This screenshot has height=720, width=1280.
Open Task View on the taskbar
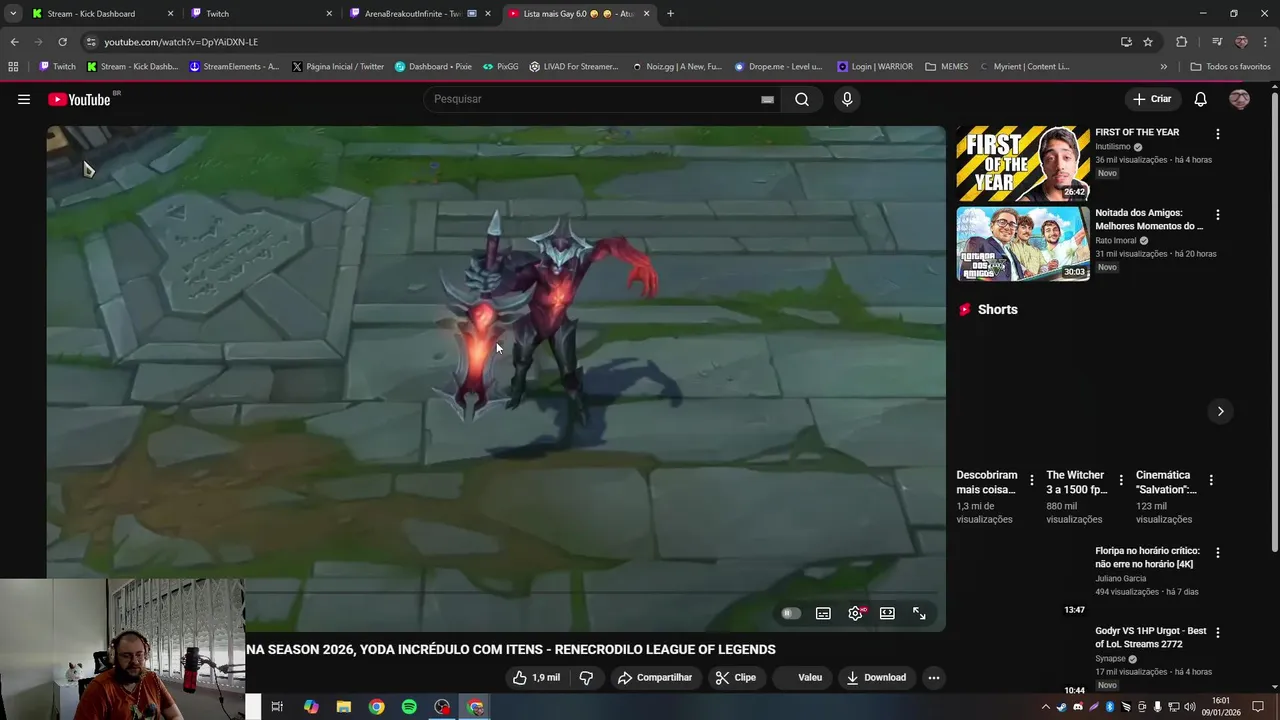coord(277,707)
